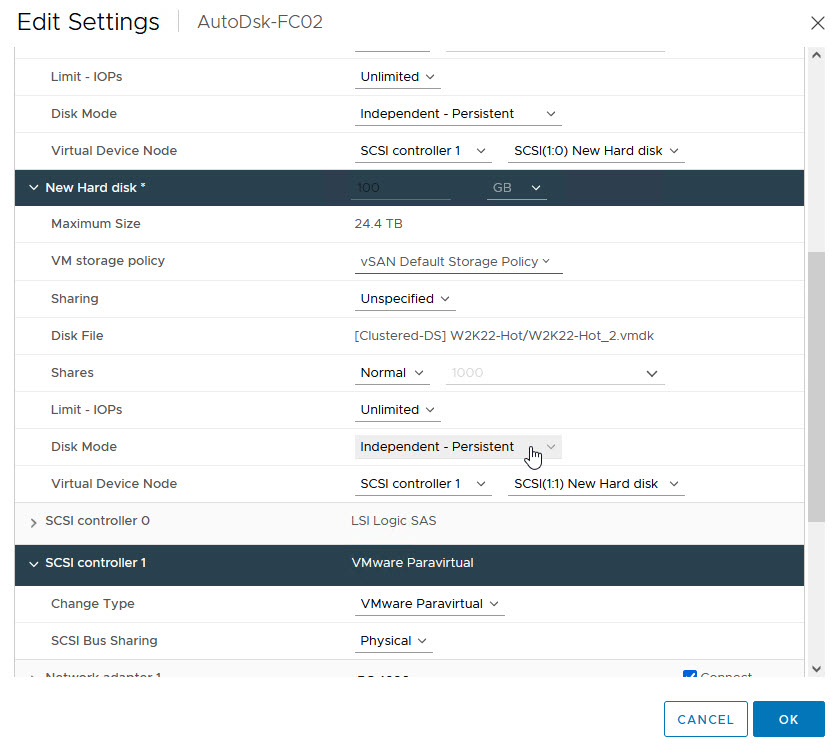Open the Sharing Unspecified dropdown
The image size is (836, 748).
(405, 299)
